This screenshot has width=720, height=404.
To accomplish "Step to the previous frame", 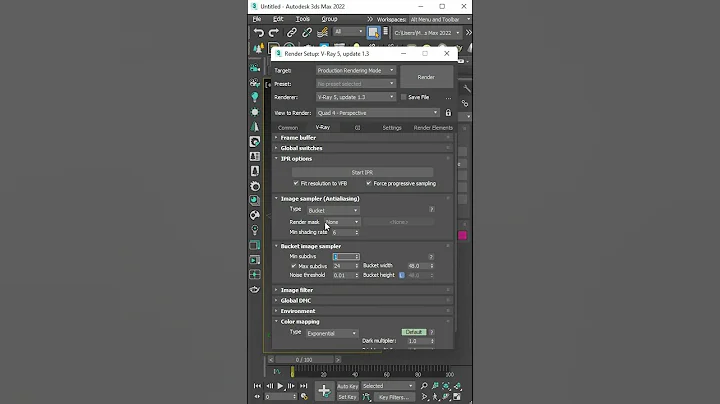I will [x=270, y=386].
